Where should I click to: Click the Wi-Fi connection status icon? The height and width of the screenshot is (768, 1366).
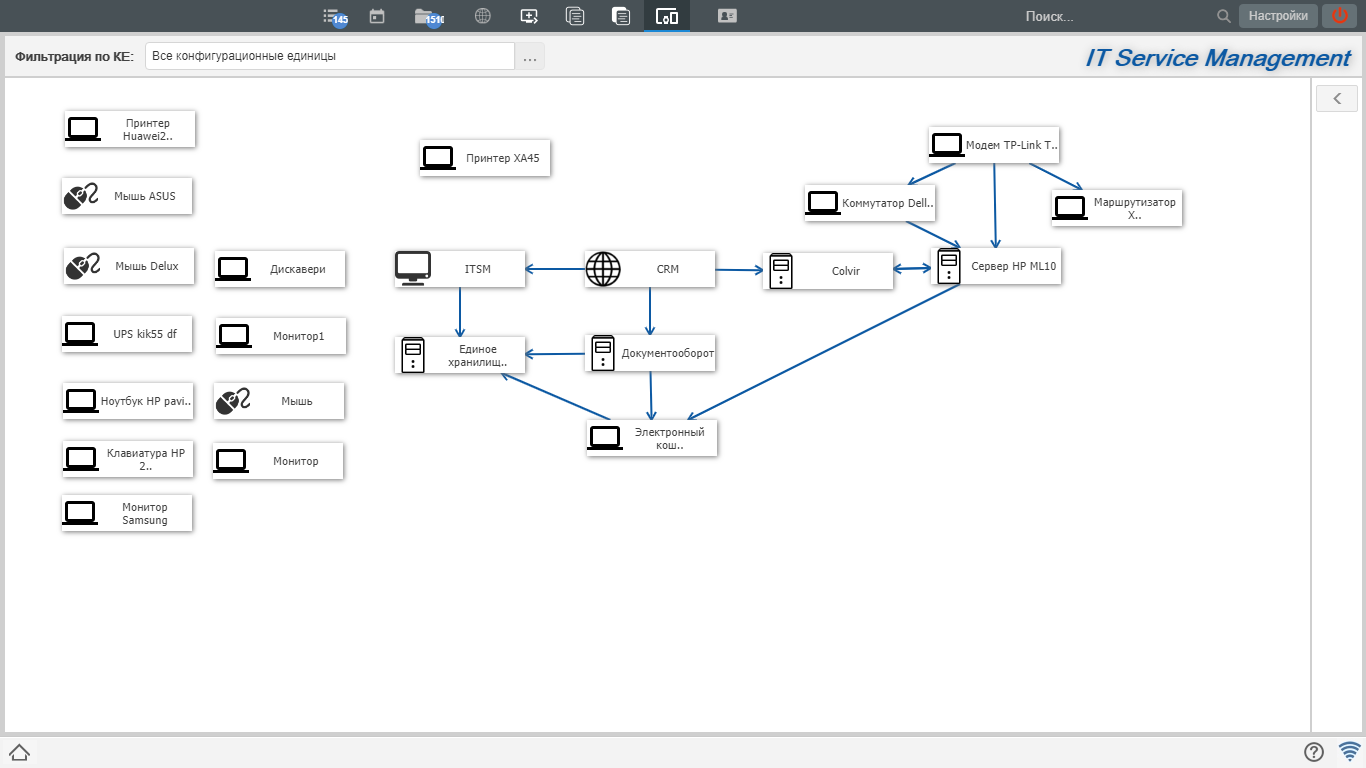click(x=1350, y=751)
